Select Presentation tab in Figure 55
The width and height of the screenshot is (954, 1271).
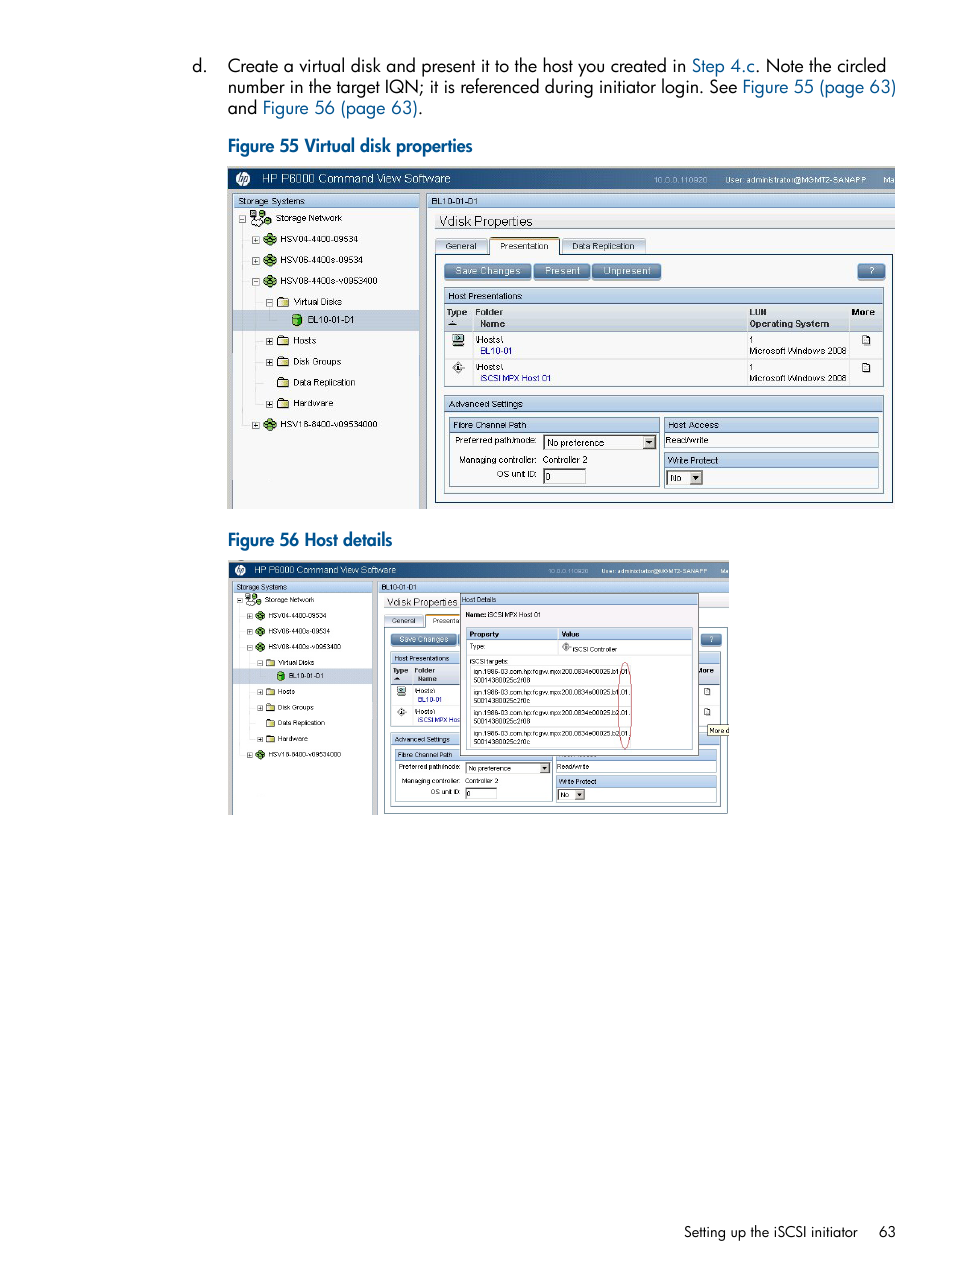(524, 245)
